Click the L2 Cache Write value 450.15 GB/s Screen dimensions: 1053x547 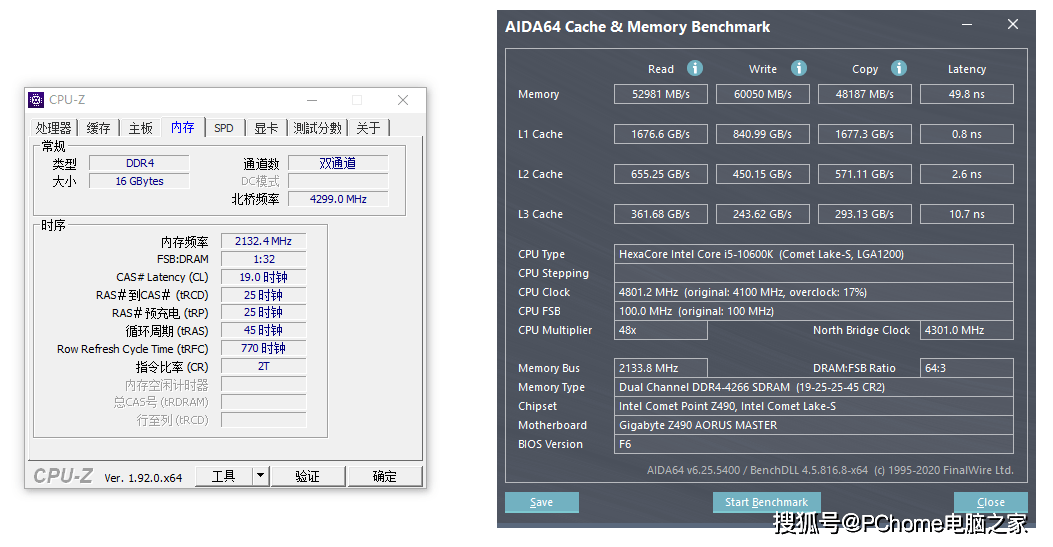click(x=763, y=174)
